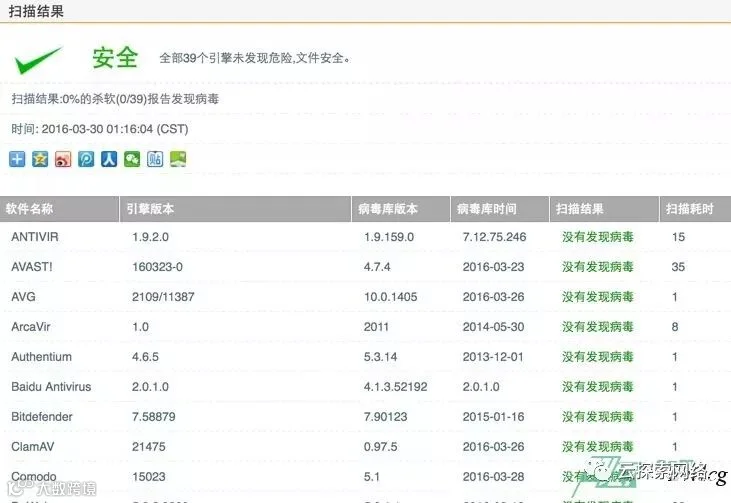Viewport: 731px width, 503px height.
Task: Click the green safe checkmark
Action: pos(38,60)
